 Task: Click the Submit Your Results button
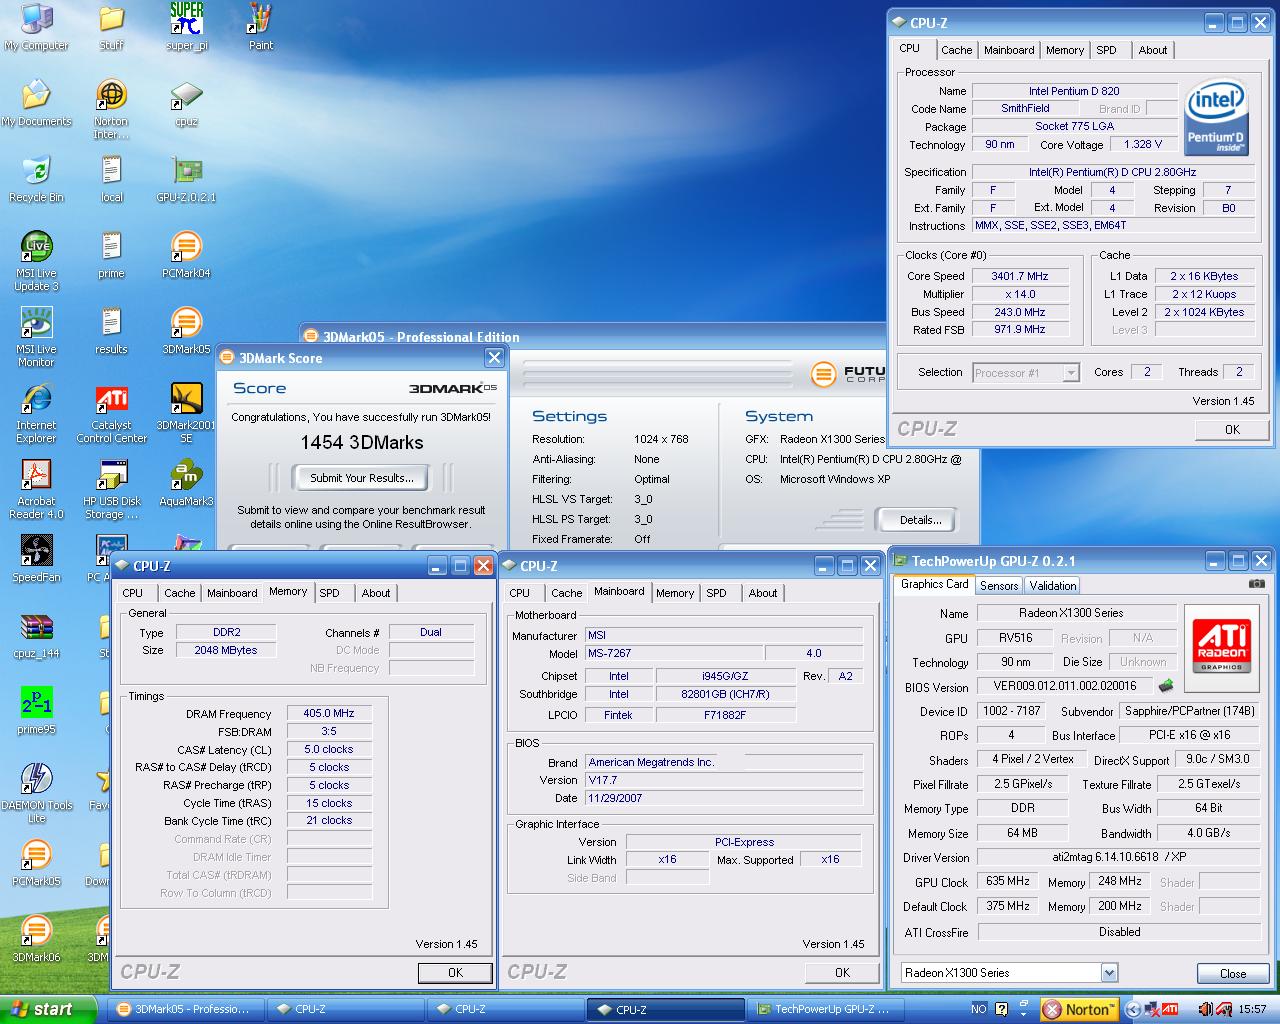[361, 478]
